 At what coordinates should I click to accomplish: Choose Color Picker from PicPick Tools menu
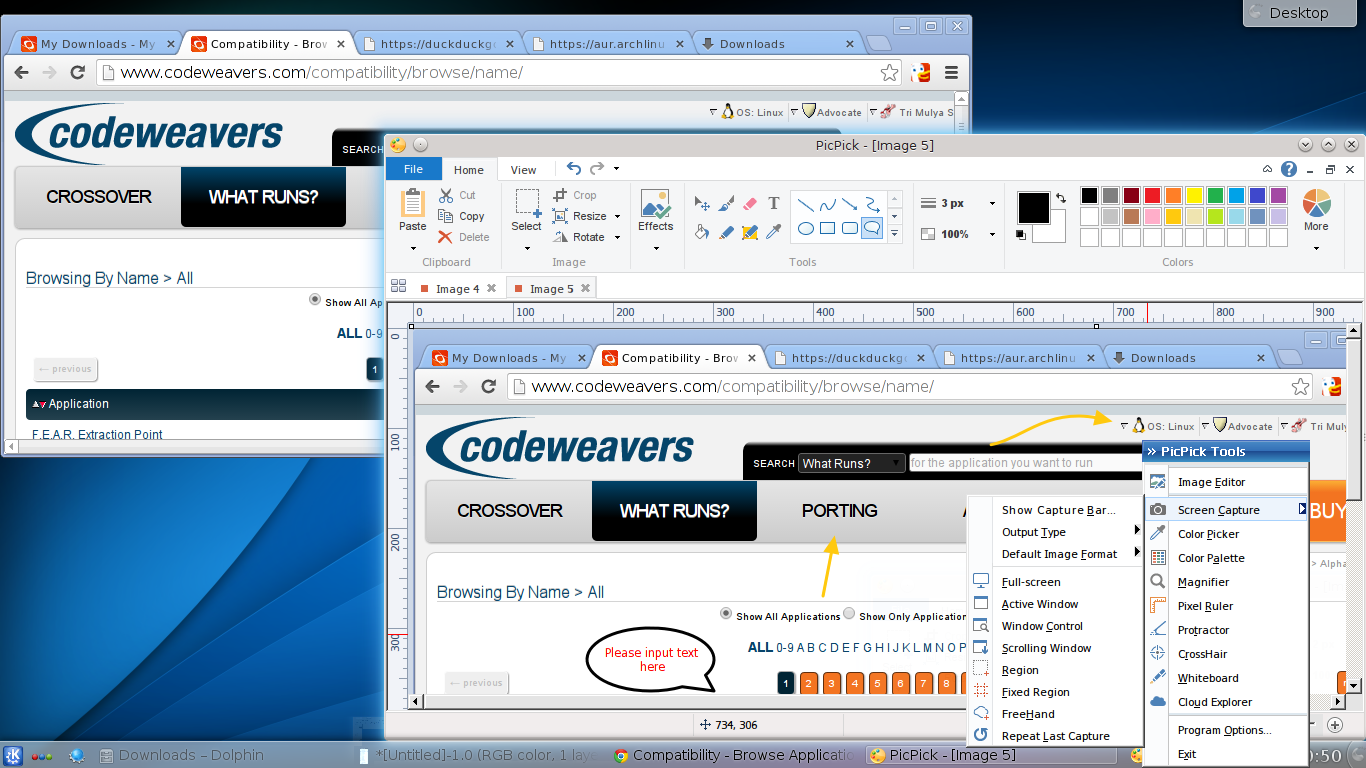[1226, 534]
